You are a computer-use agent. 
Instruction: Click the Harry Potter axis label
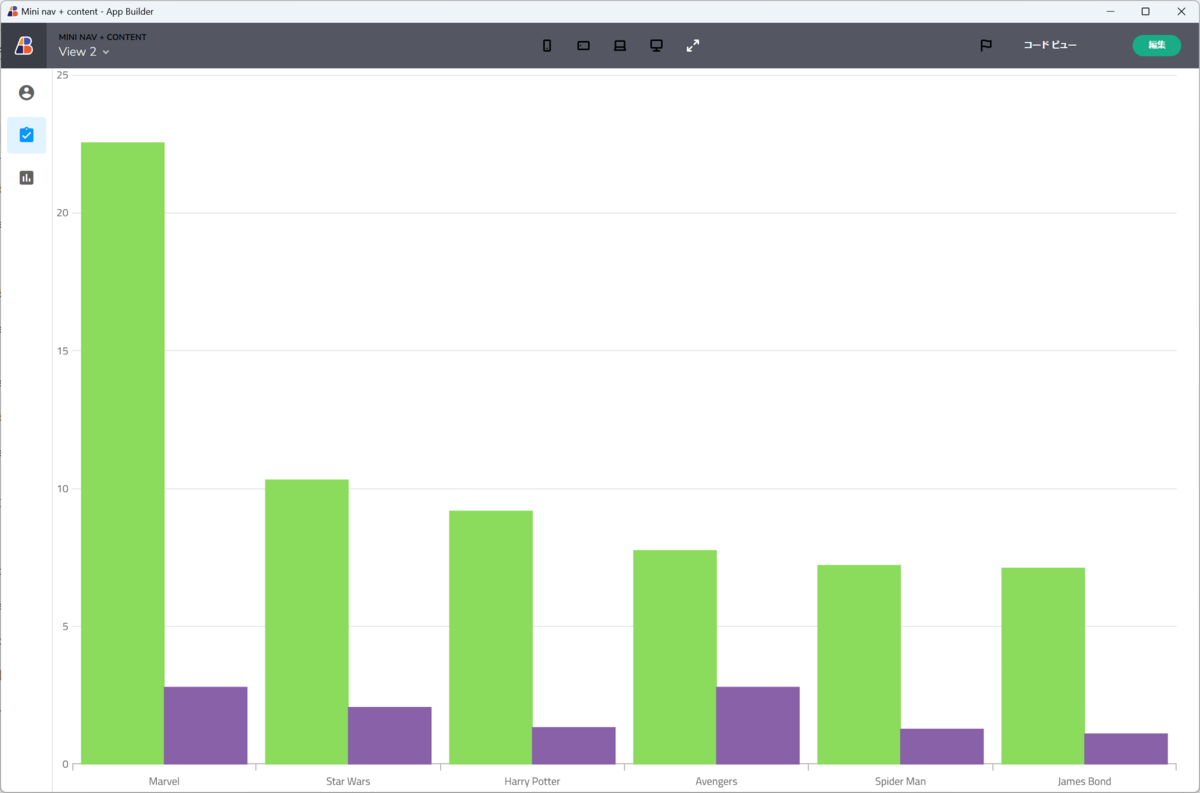click(532, 781)
